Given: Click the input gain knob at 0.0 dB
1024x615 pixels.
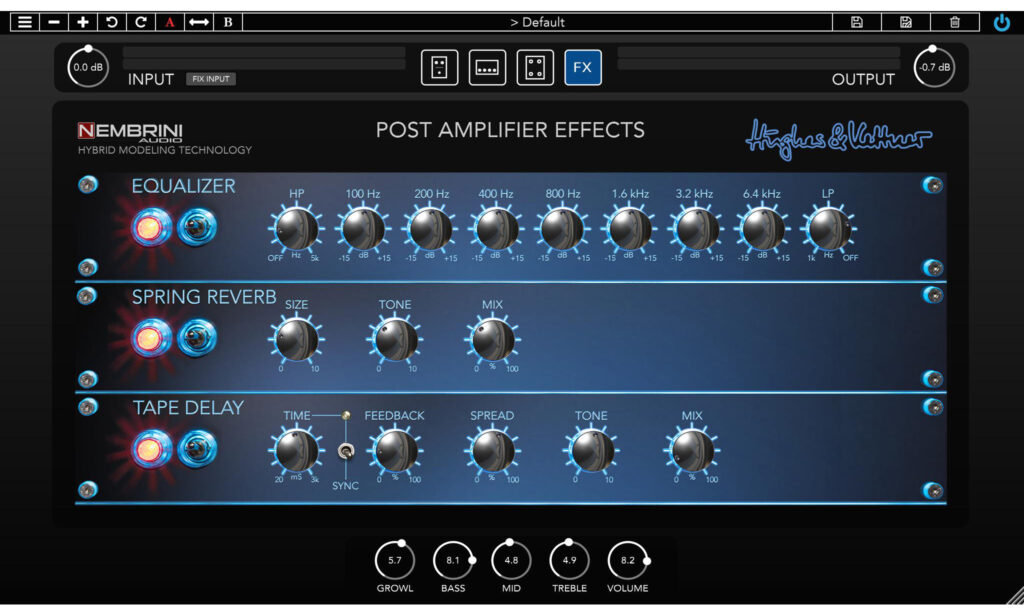Looking at the screenshot, I should pyautogui.click(x=88, y=67).
